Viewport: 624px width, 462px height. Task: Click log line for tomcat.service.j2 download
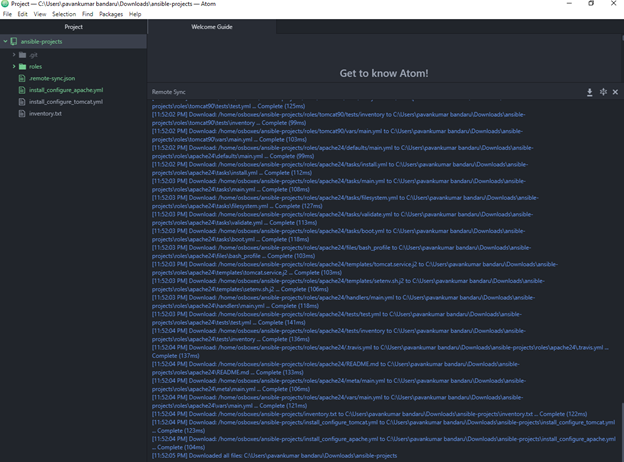(x=355, y=268)
